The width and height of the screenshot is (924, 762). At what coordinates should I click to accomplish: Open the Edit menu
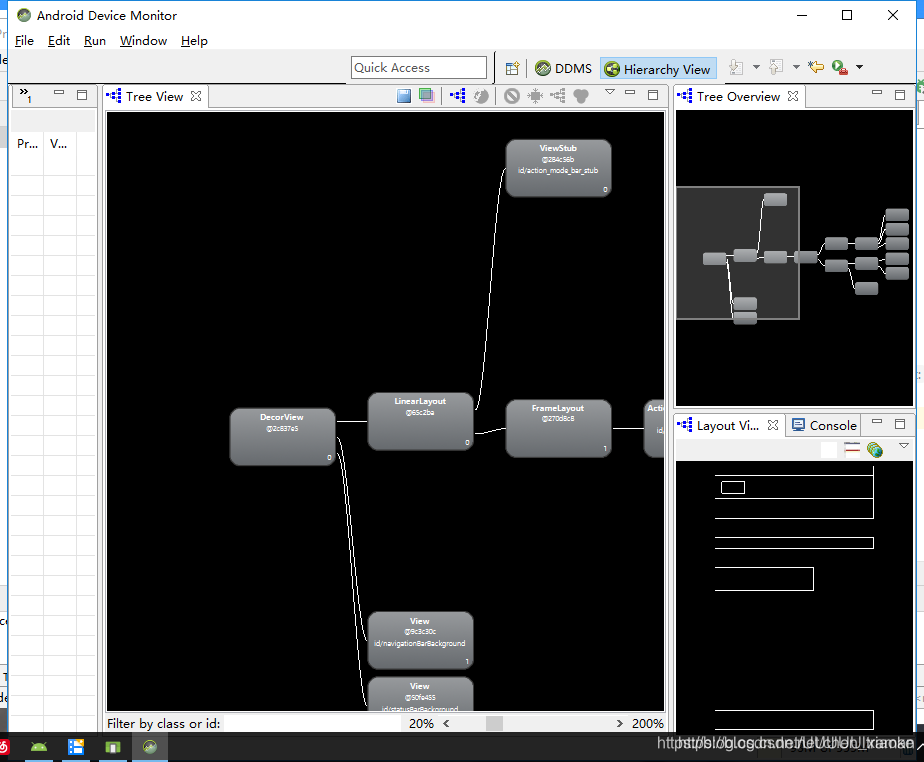(59, 41)
